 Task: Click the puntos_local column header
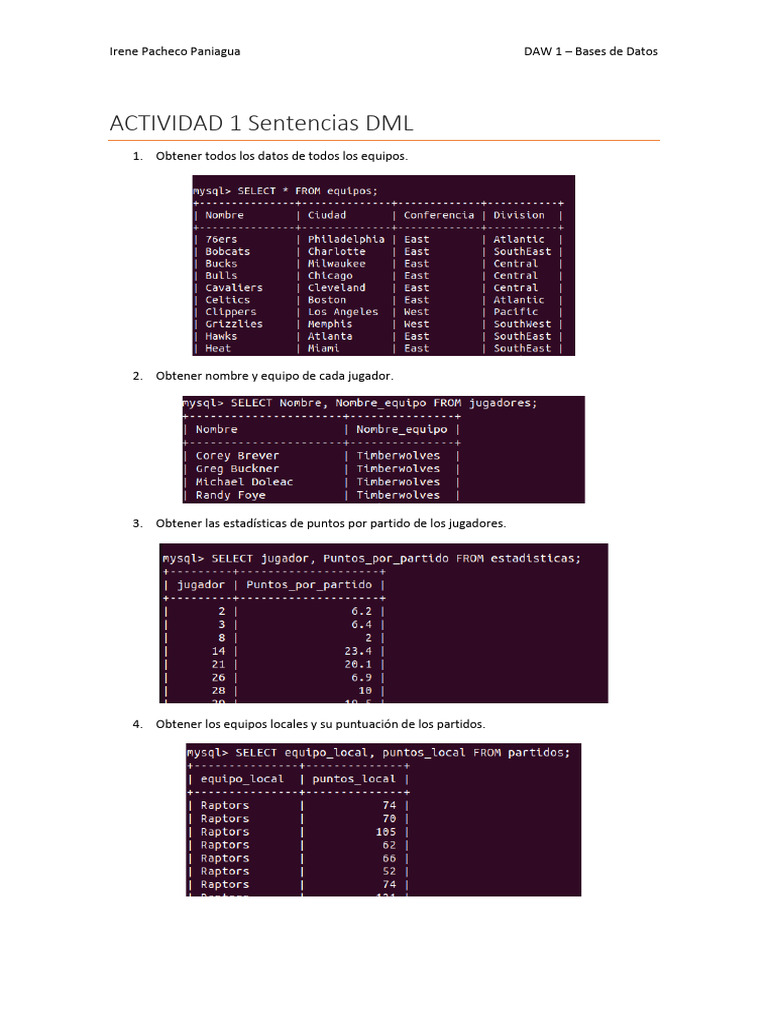coord(353,779)
